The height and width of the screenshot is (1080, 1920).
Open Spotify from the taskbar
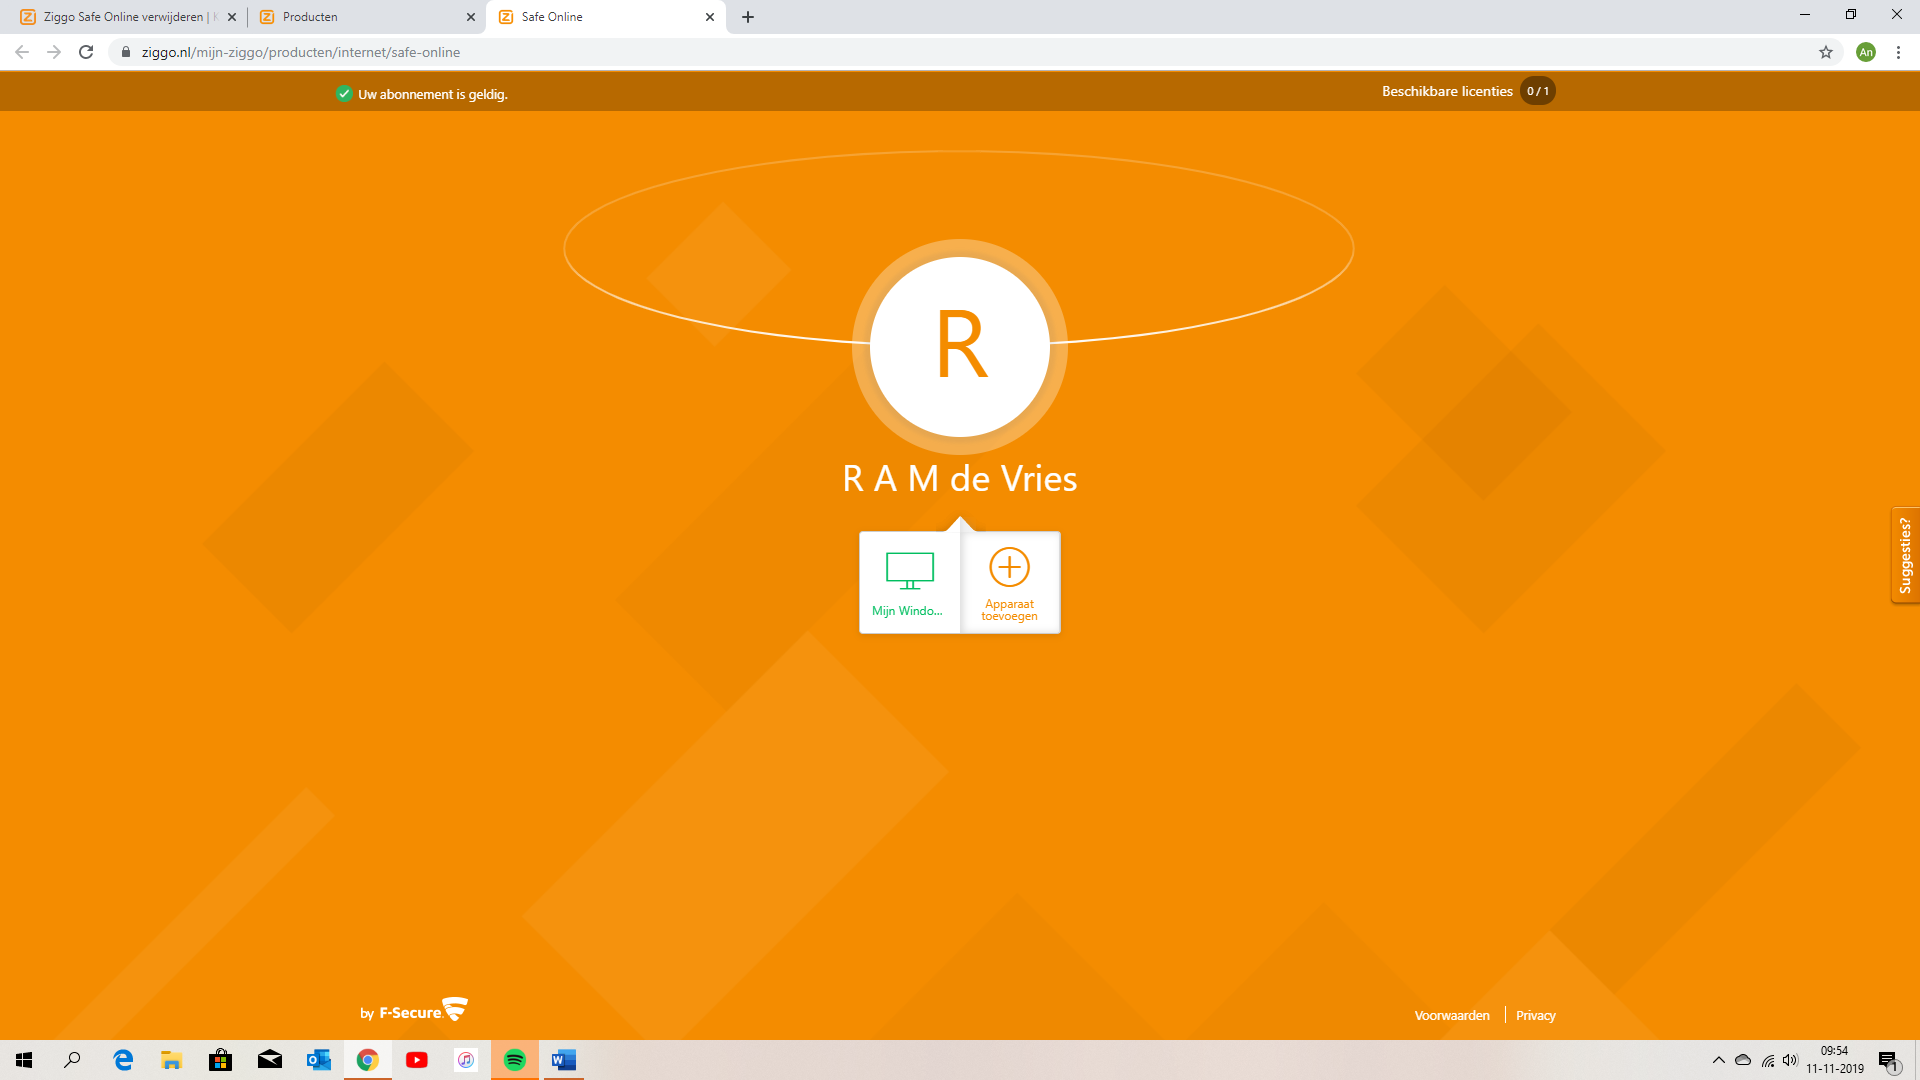[x=515, y=1060]
